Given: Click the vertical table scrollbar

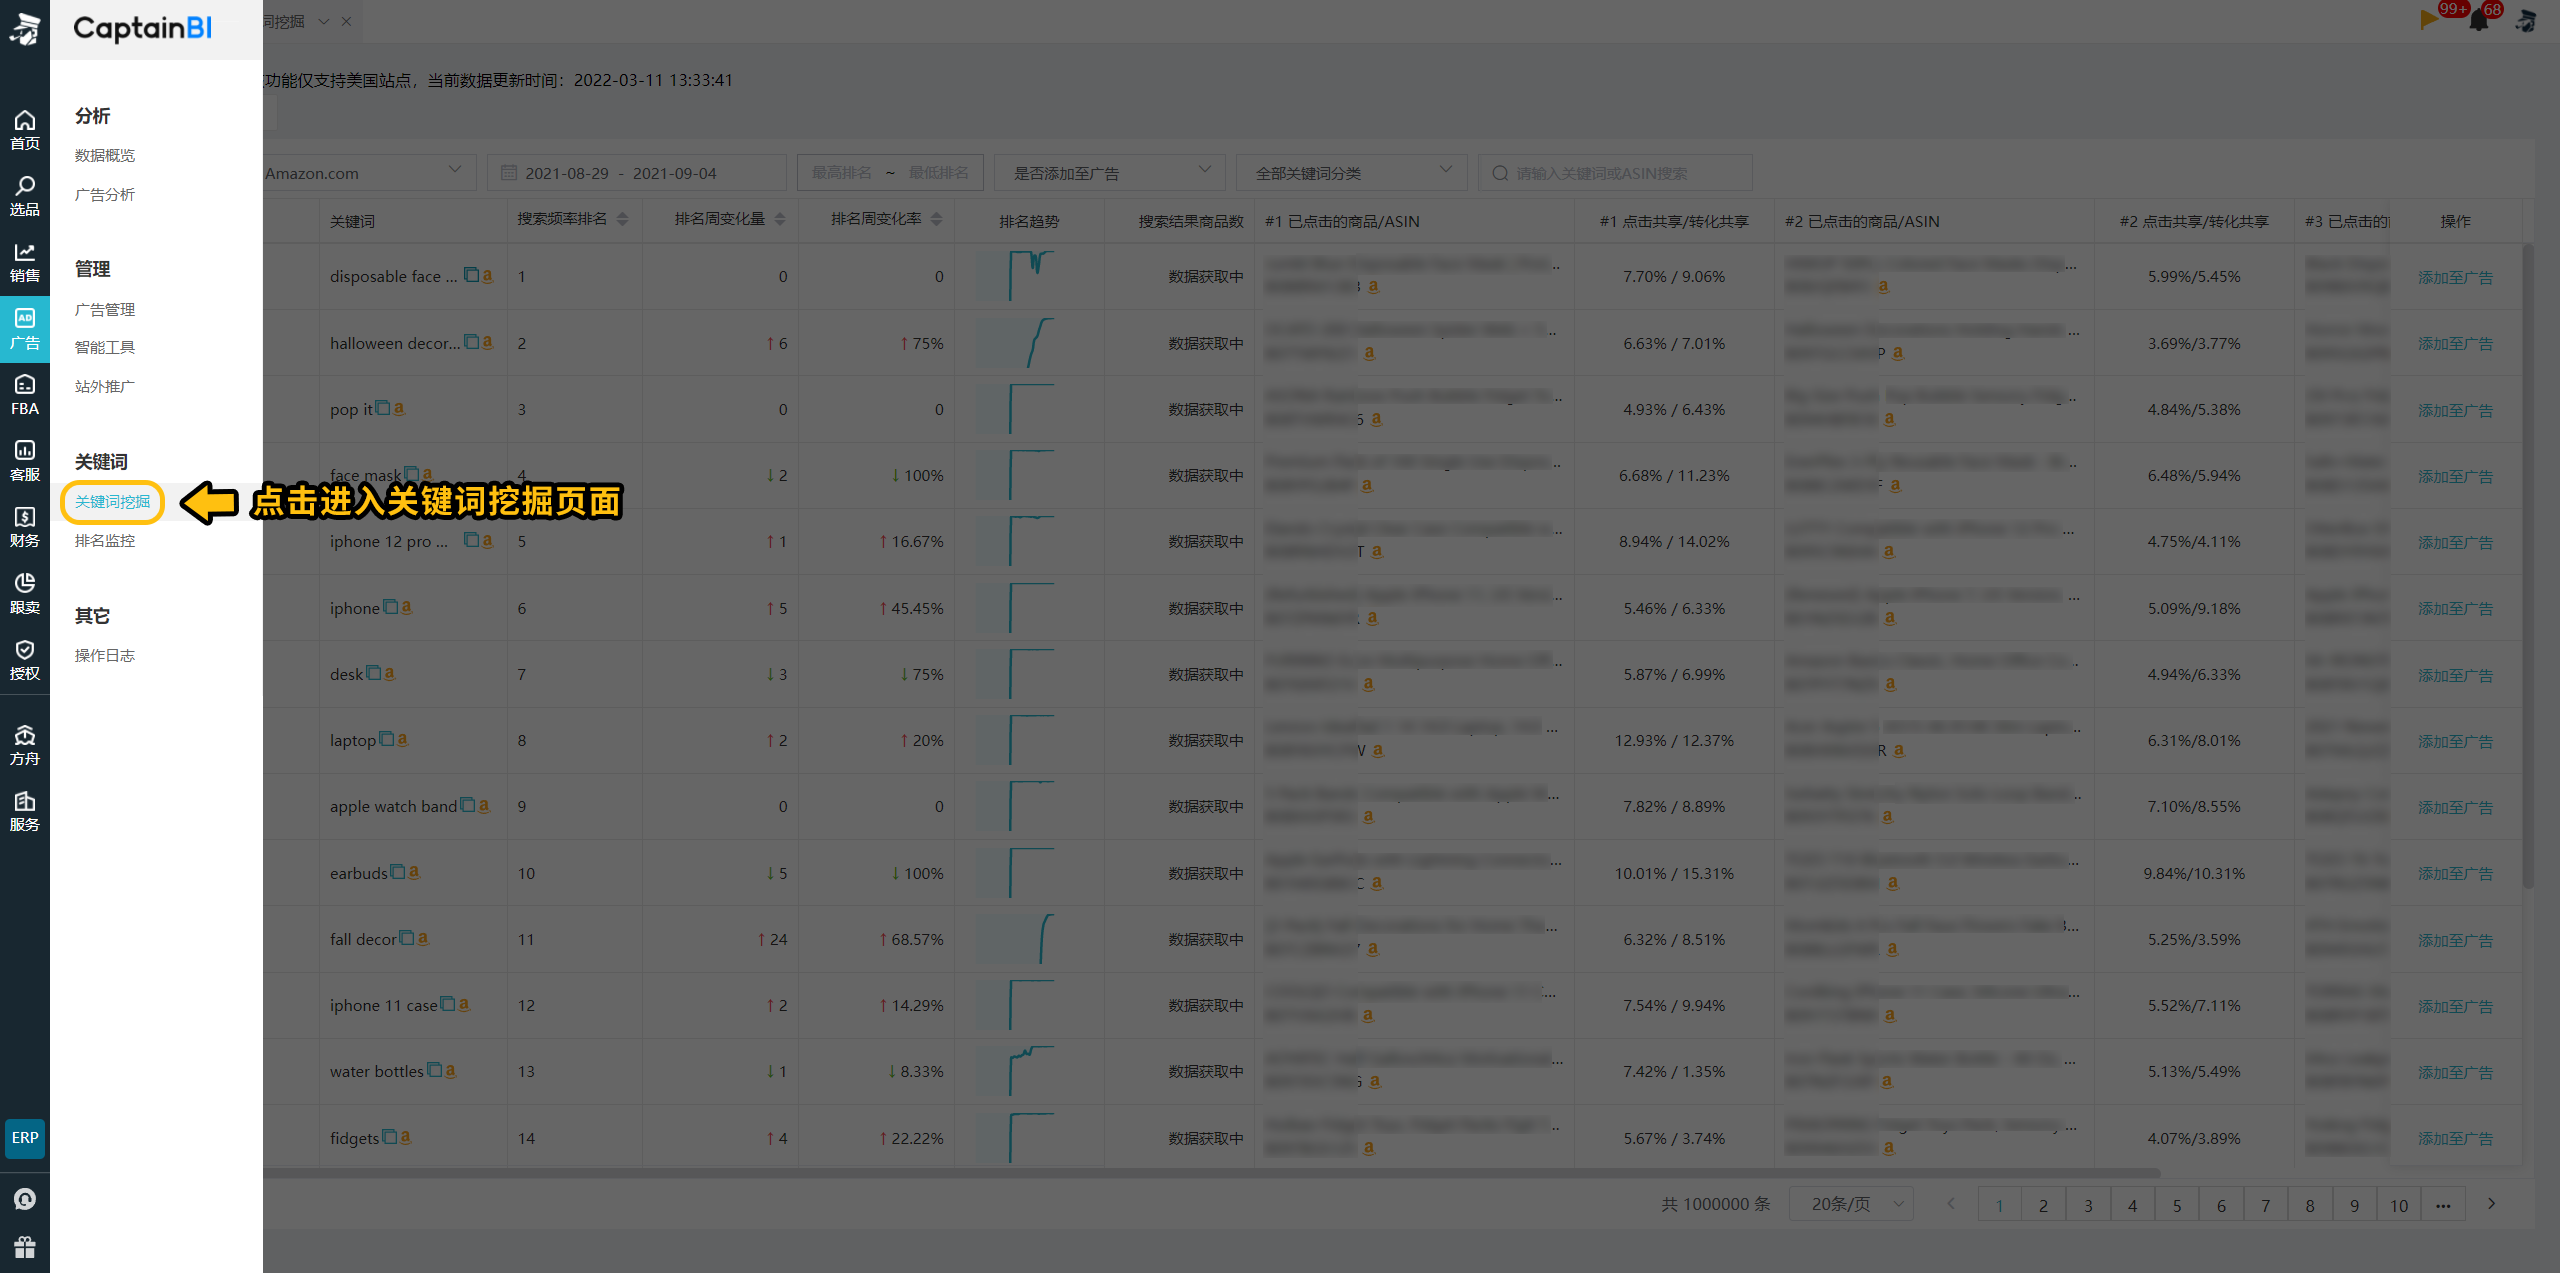Looking at the screenshot, I should (2528, 565).
